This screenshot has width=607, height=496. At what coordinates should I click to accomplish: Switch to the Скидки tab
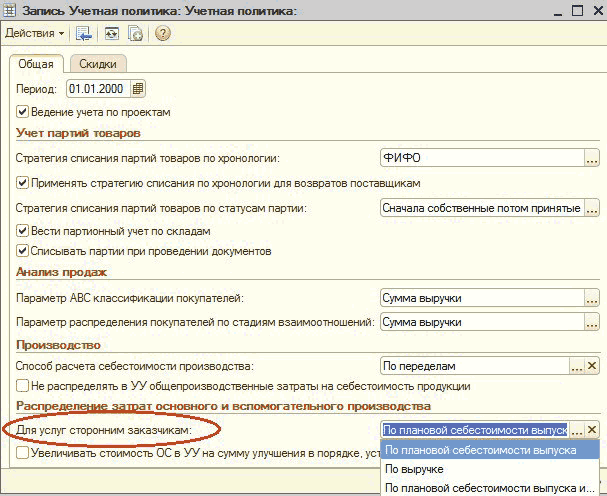coord(98,64)
